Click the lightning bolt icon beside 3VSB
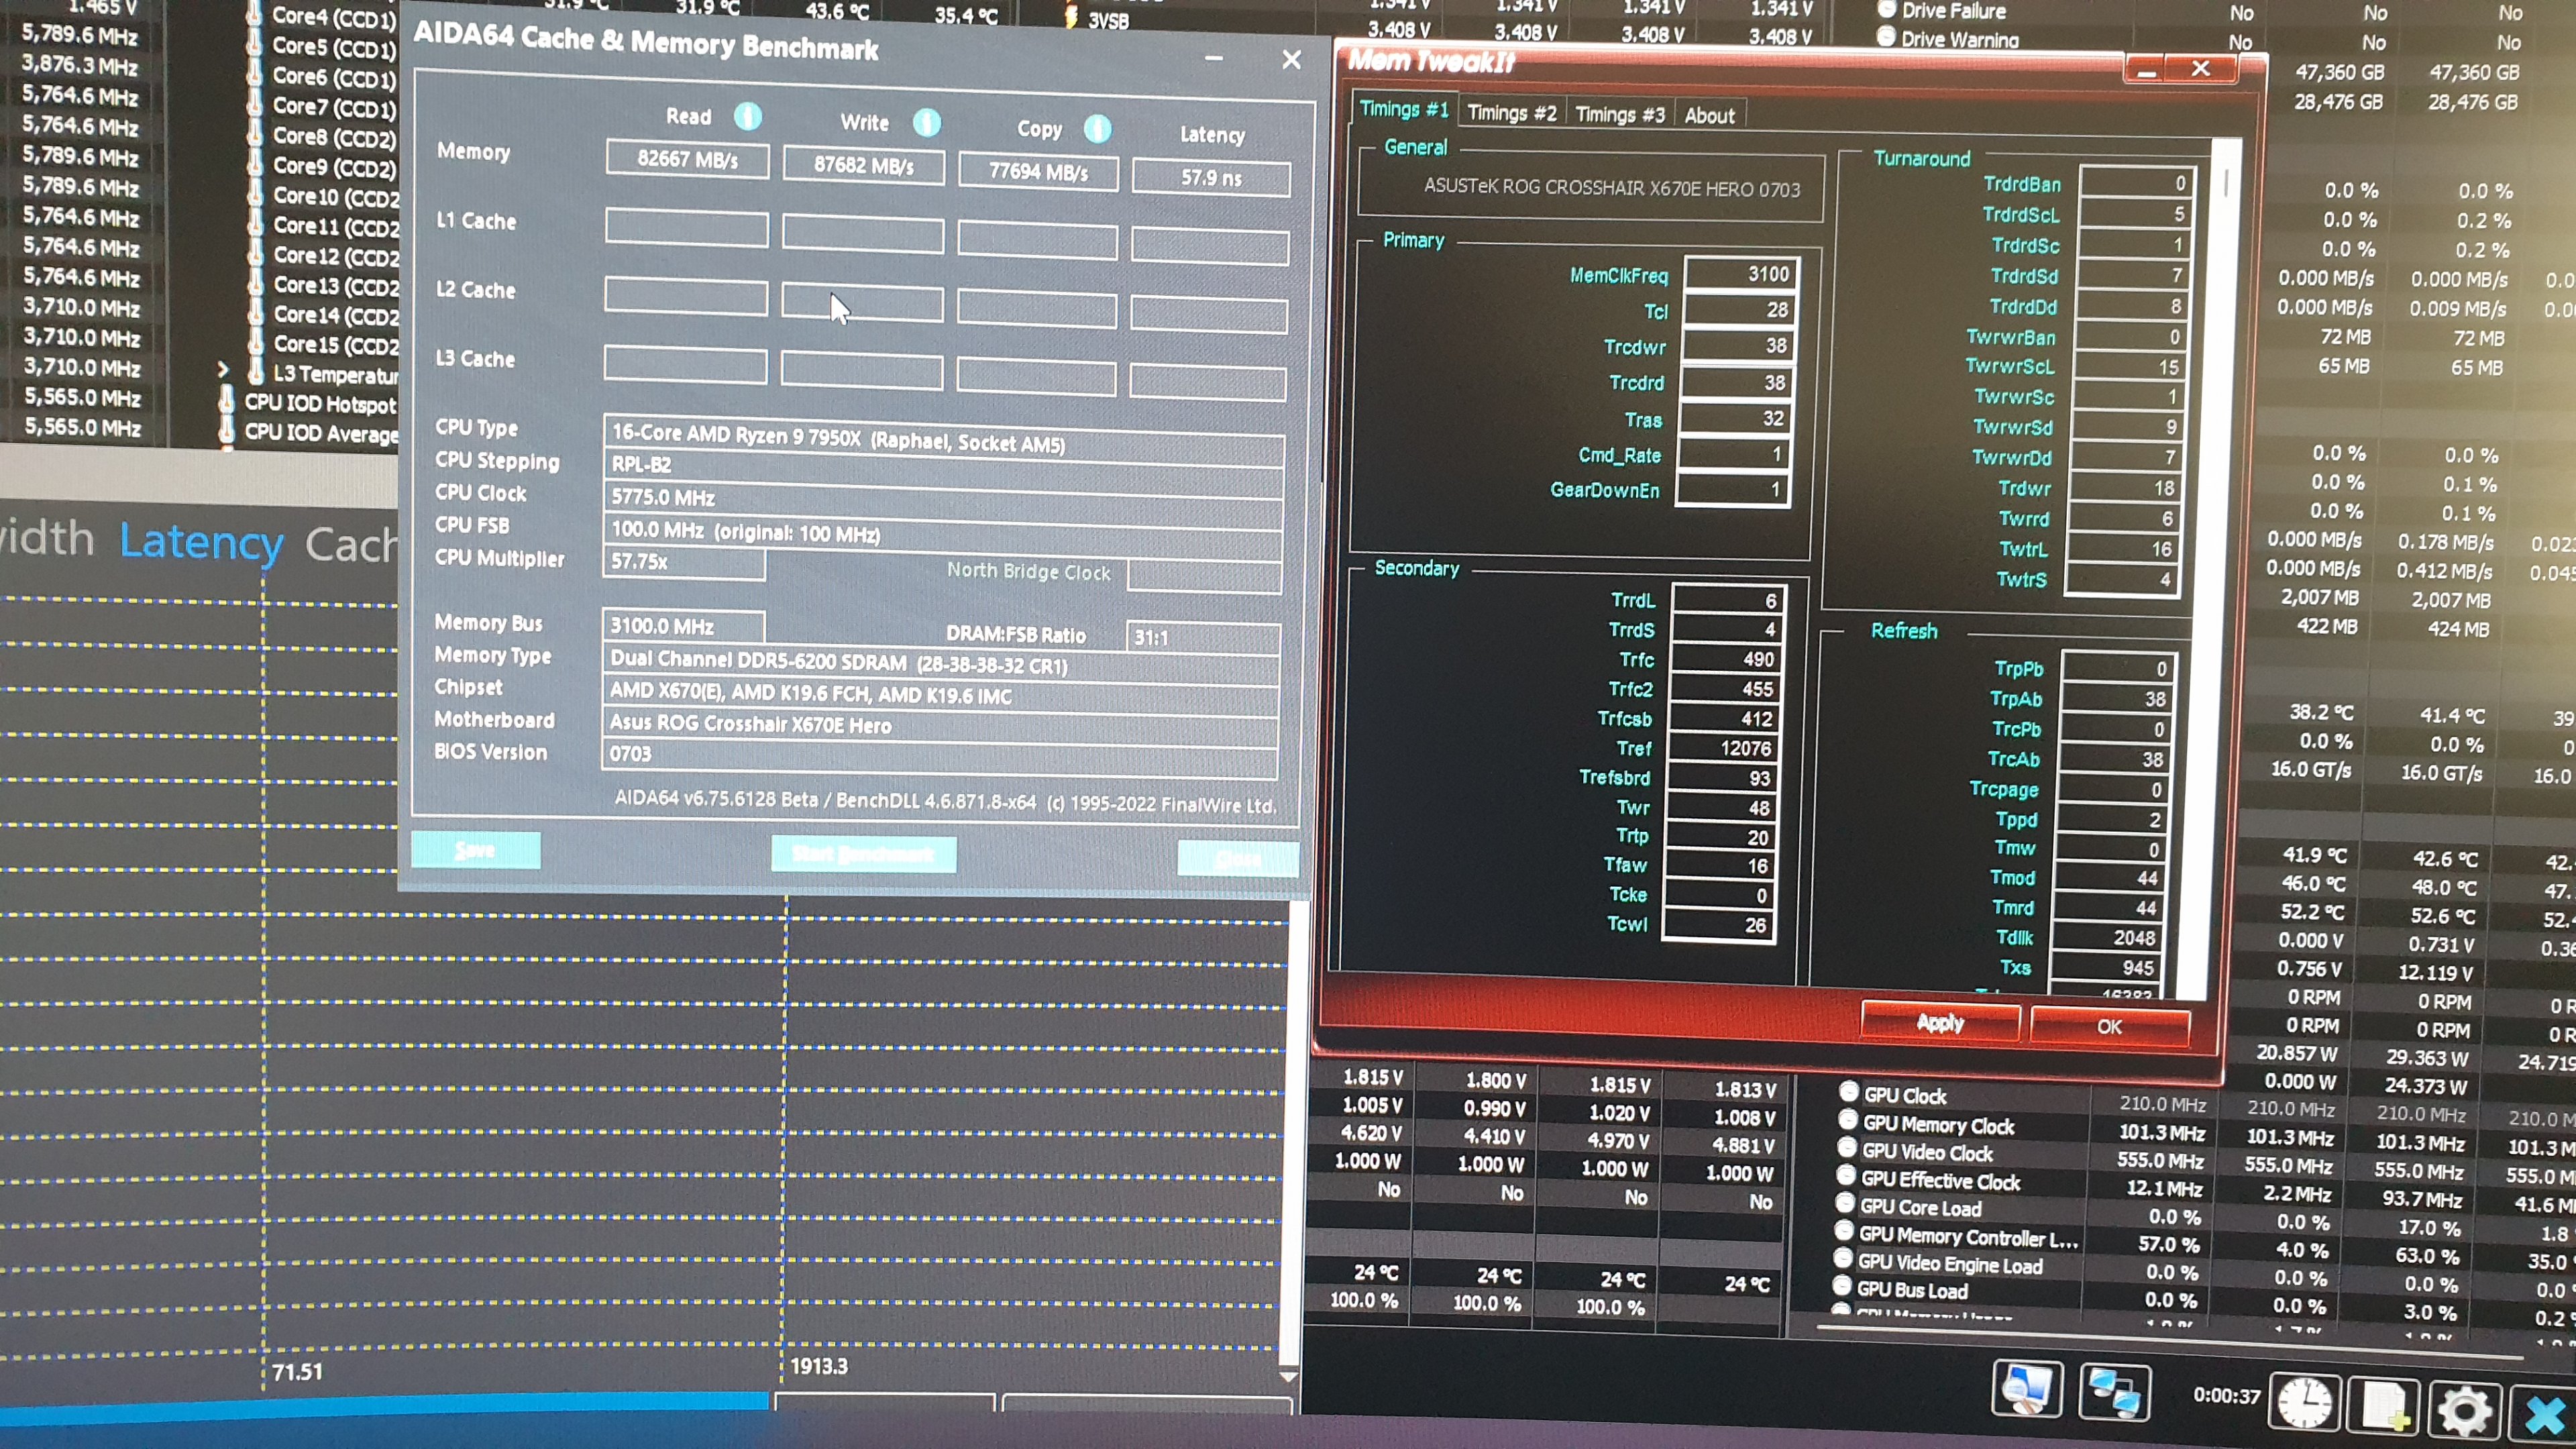Screen dimensions: 2576x1449 (x=1071, y=18)
